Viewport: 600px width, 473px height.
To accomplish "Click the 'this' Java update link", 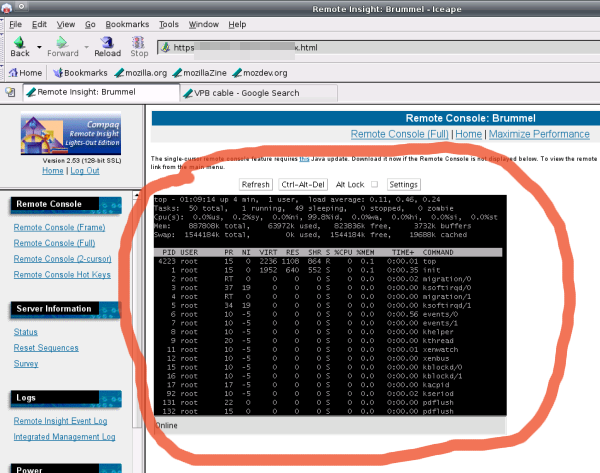I will tap(304, 158).
